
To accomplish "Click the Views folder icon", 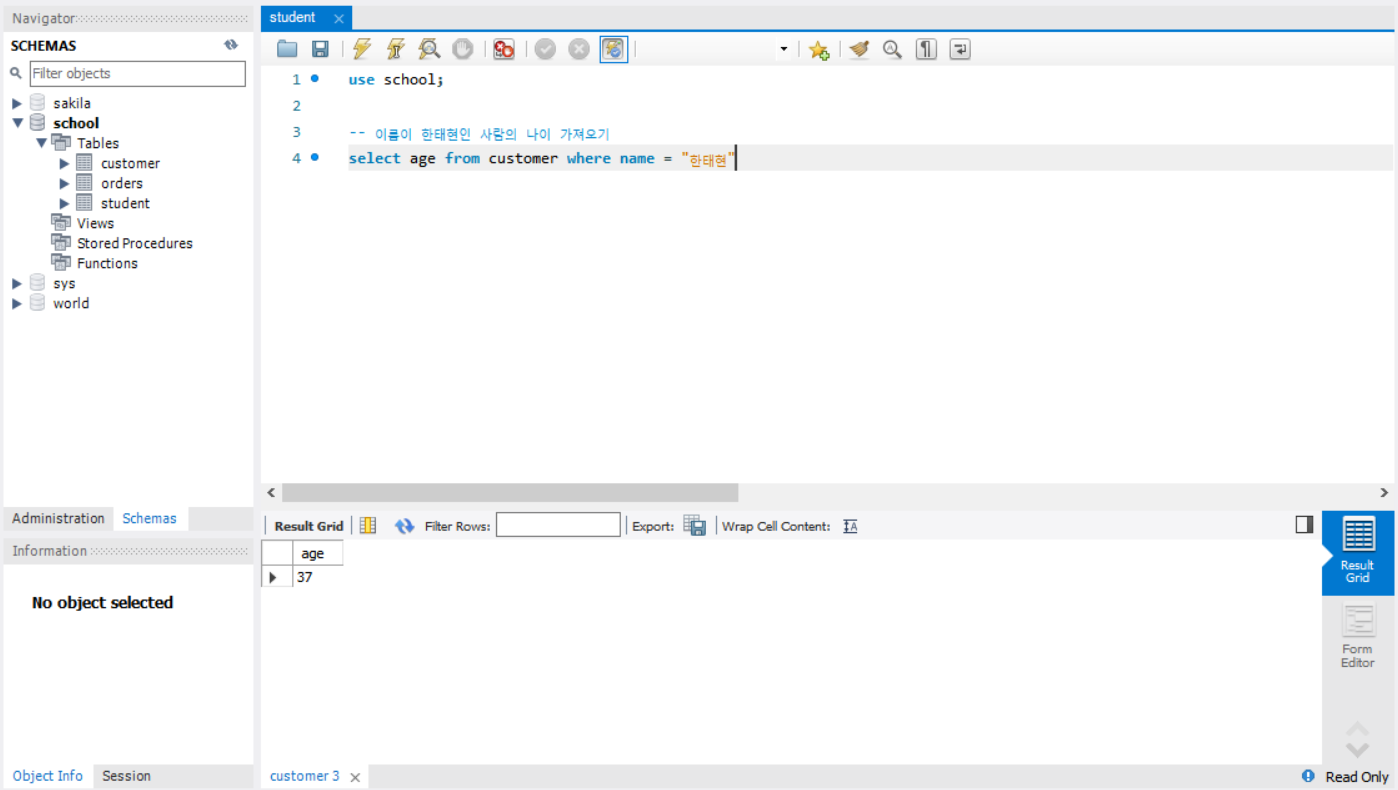I will pos(61,223).
